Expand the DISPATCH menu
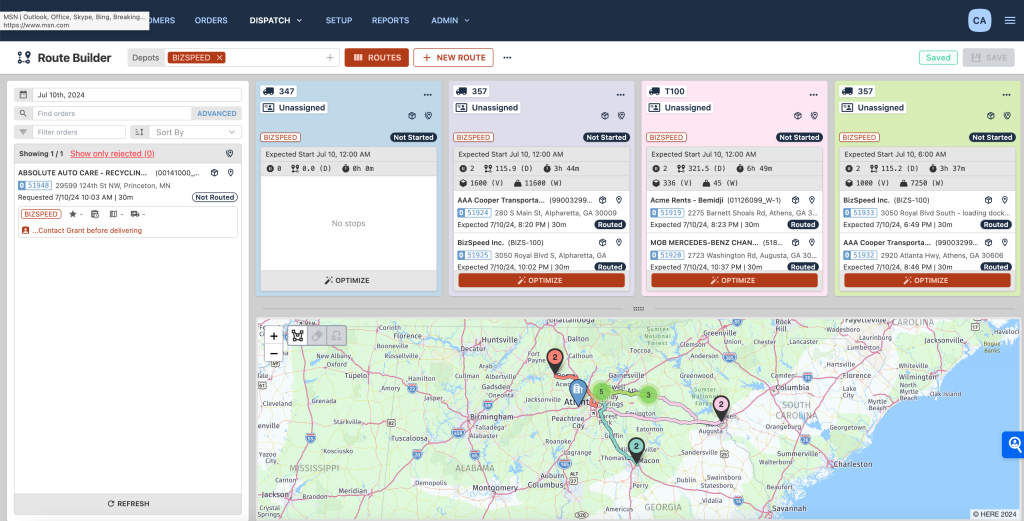This screenshot has height=521, width=1024. click(276, 20)
